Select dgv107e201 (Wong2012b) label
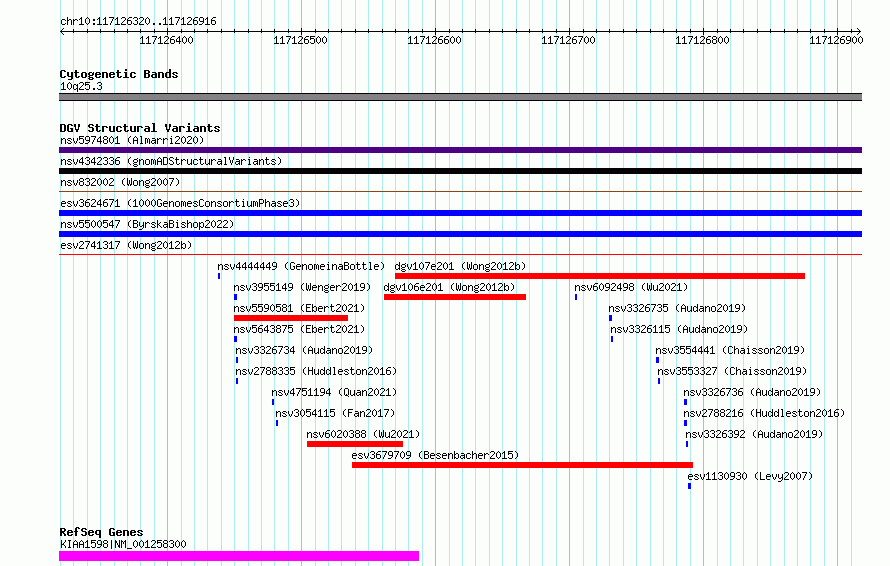The height and width of the screenshot is (566, 890). click(460, 266)
